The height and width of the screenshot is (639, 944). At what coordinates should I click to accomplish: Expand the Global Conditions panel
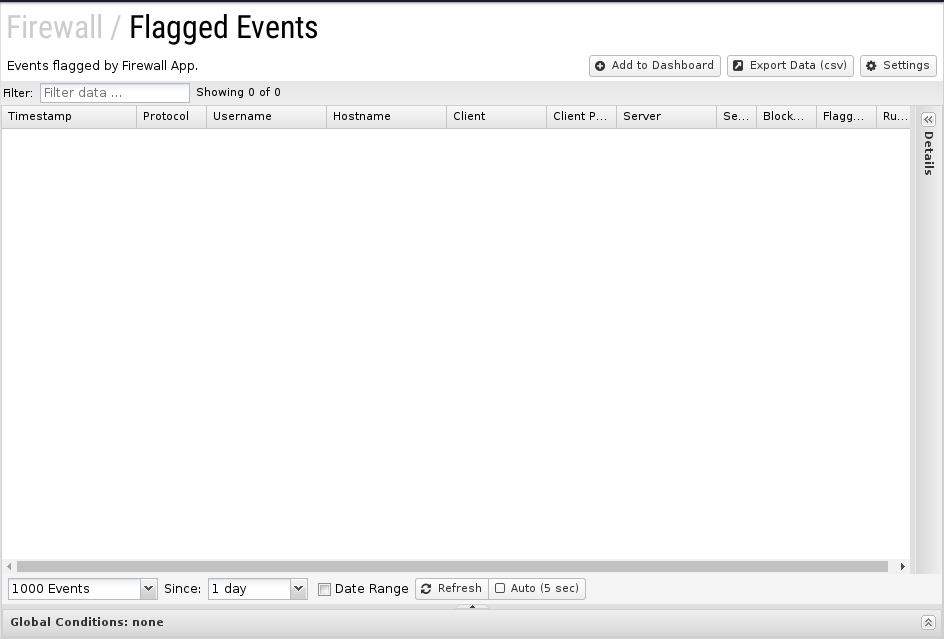928,622
